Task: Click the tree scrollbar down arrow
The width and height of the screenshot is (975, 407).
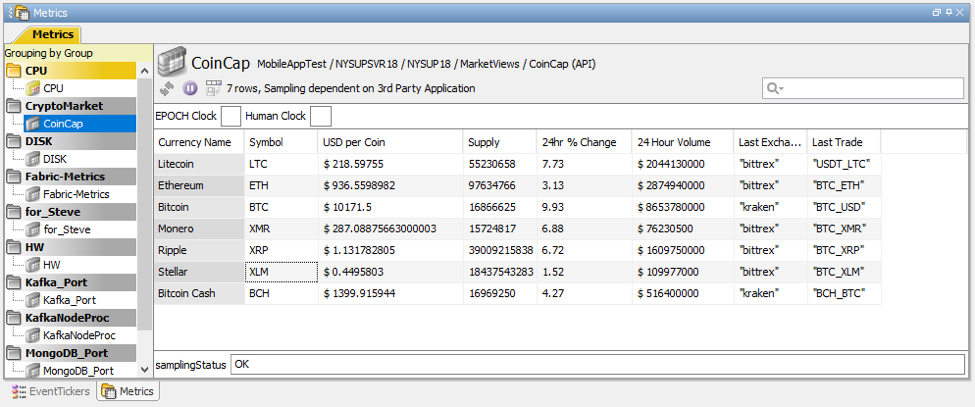Action: click(144, 370)
